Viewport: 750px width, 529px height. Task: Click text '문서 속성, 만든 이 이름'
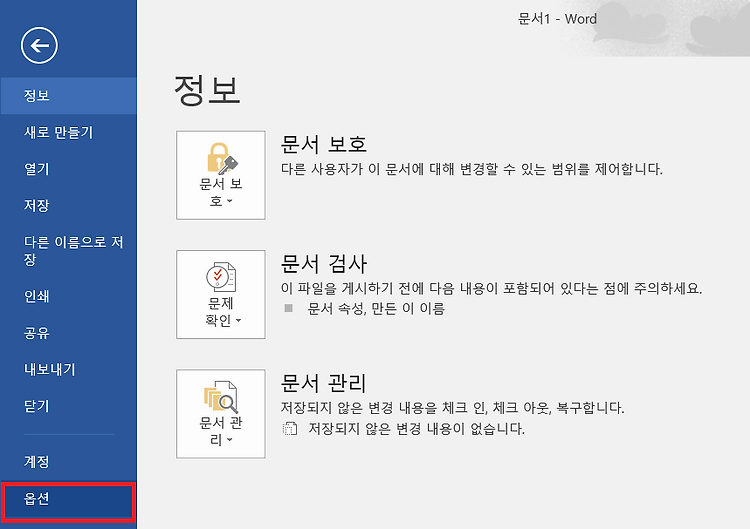point(376,309)
